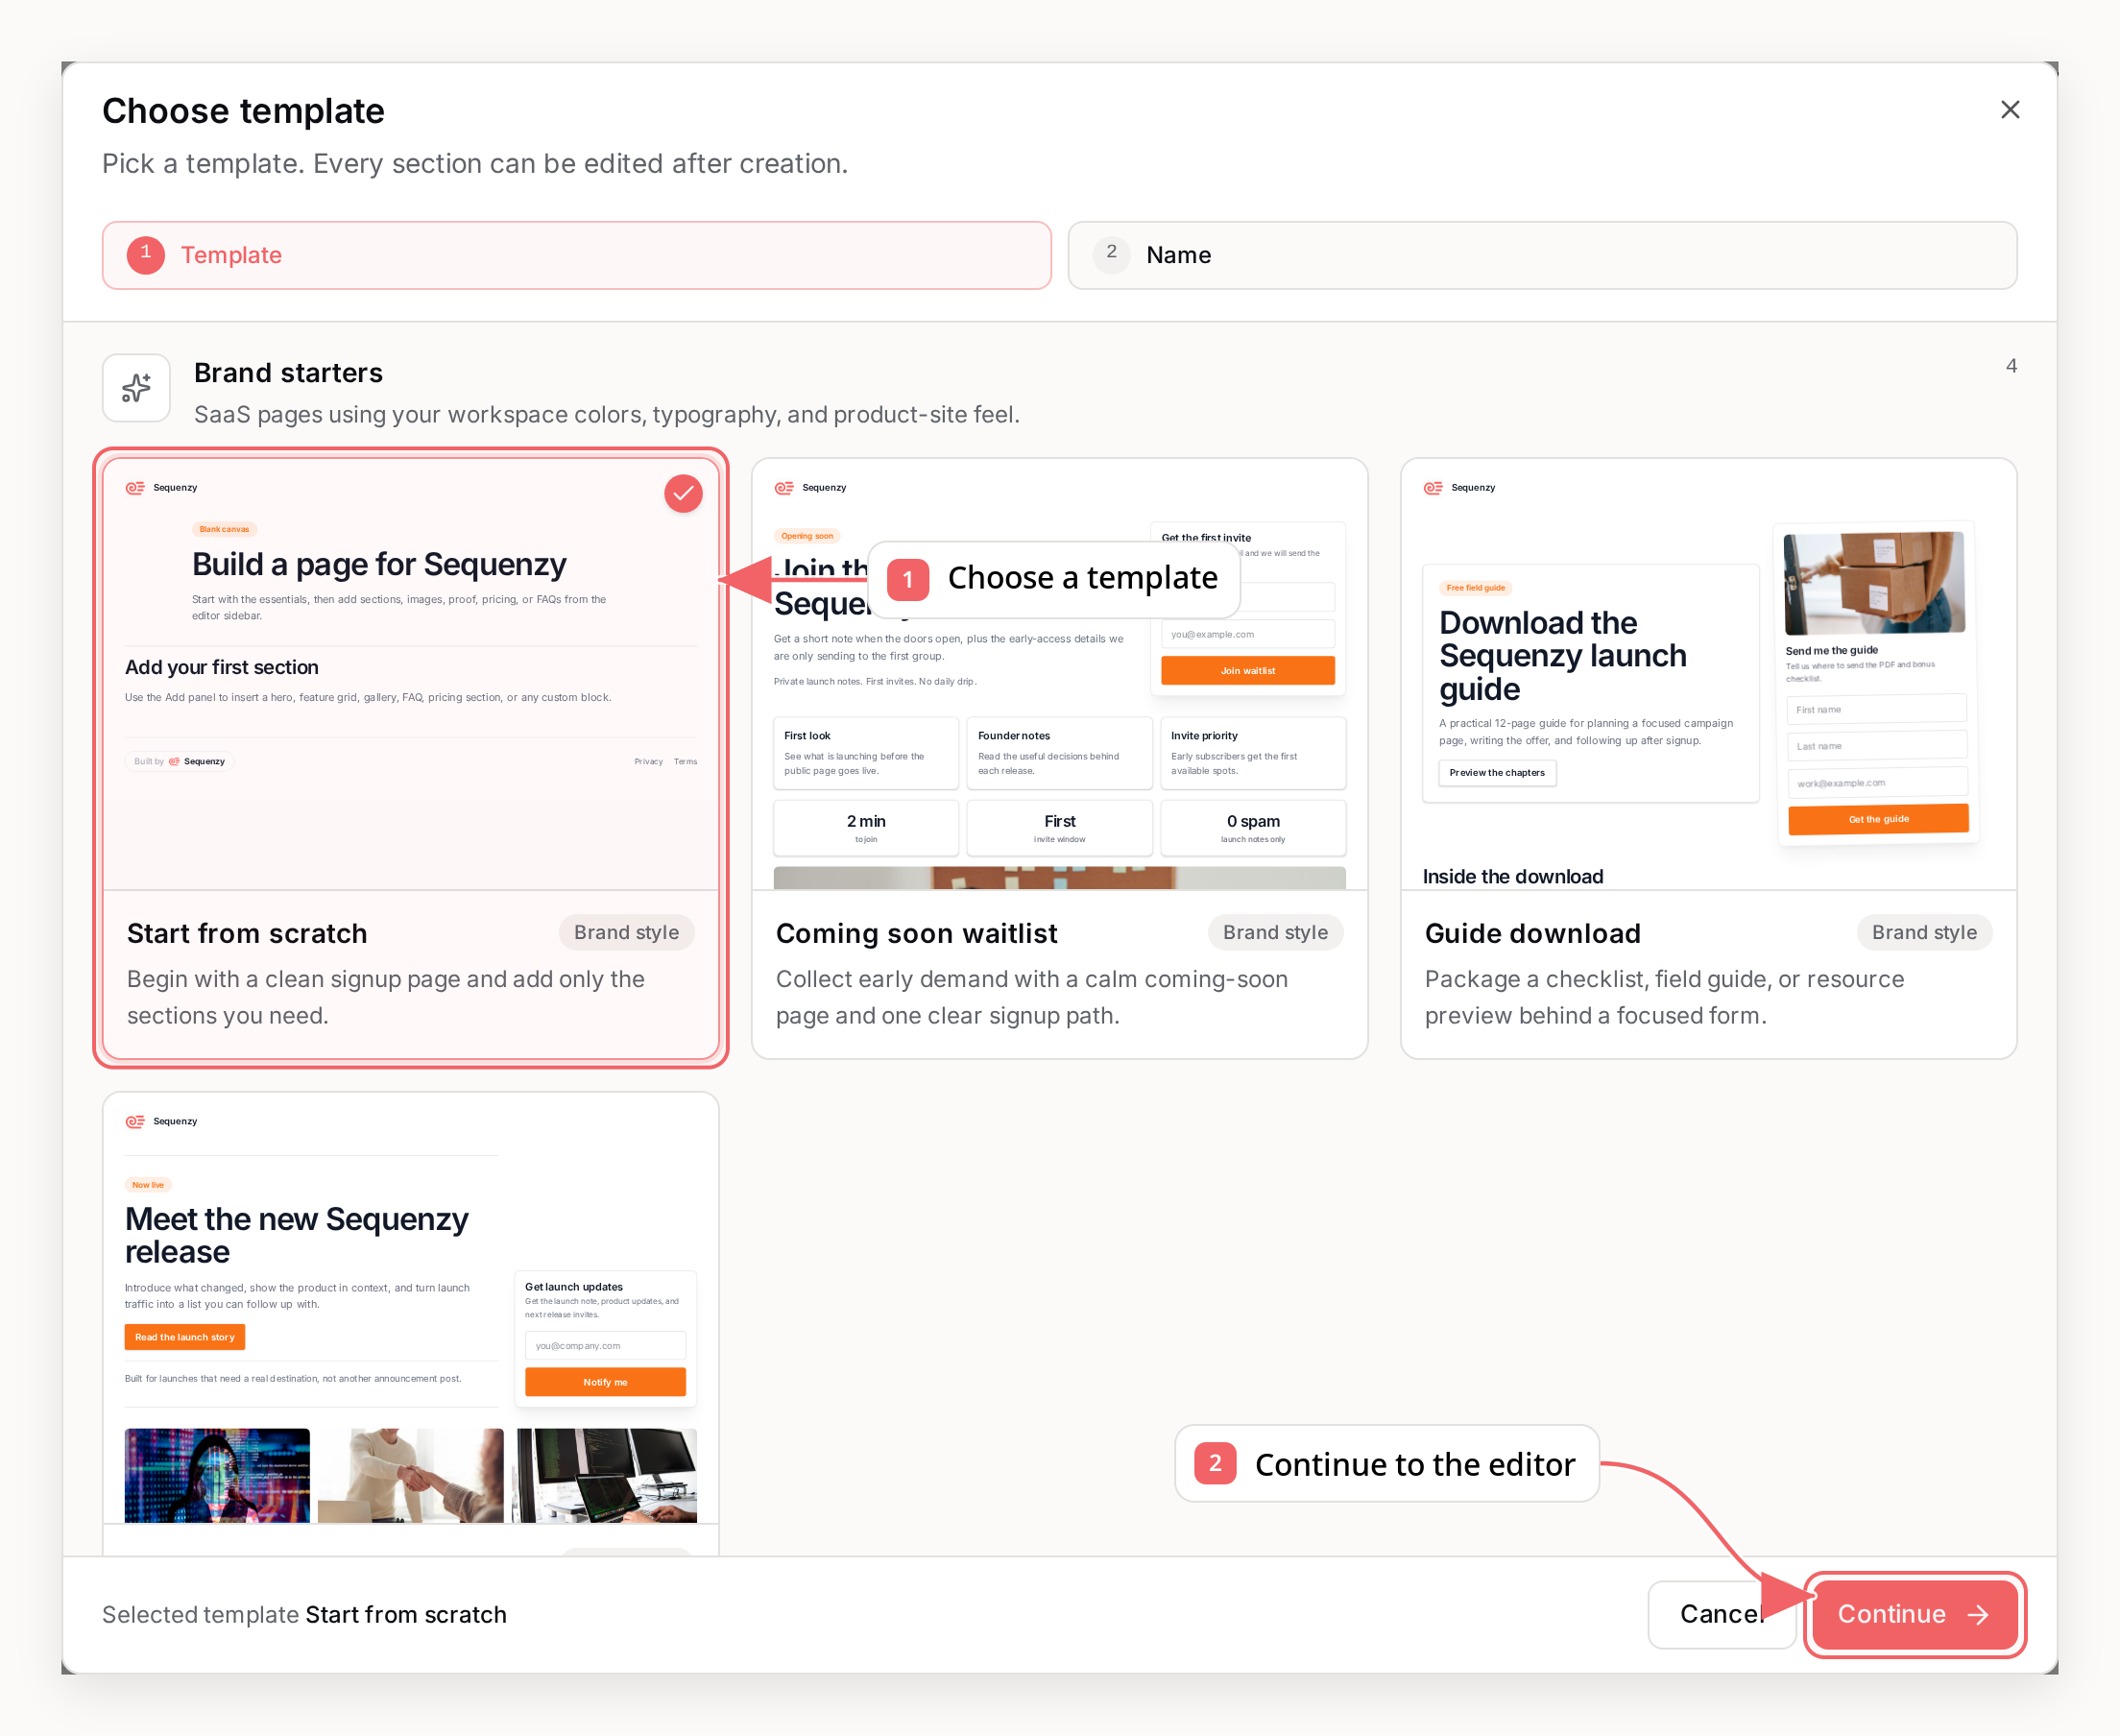Select the Coming soon waitlist template card
Viewport: 2120px width, 1736px height.
click(x=1059, y=758)
